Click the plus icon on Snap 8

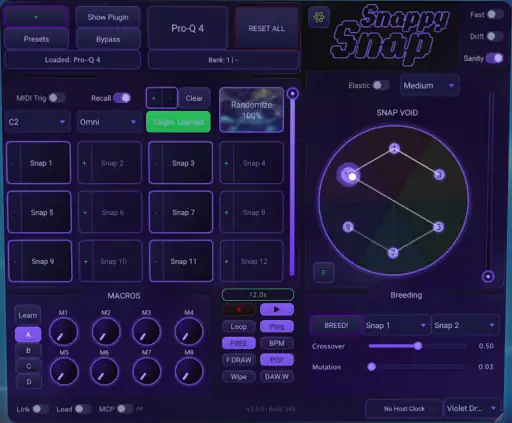[226, 212]
